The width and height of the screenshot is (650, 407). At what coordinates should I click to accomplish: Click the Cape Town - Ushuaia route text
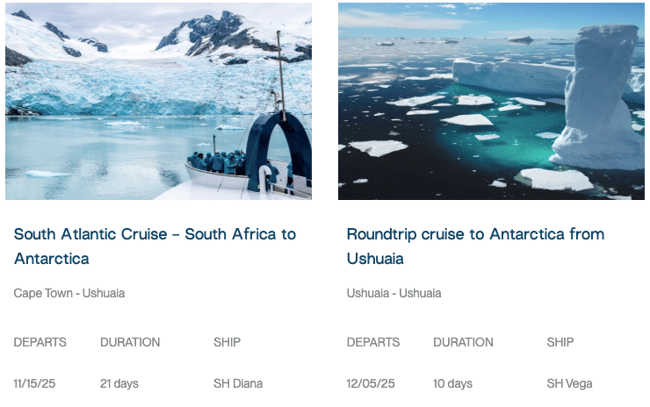(69, 293)
